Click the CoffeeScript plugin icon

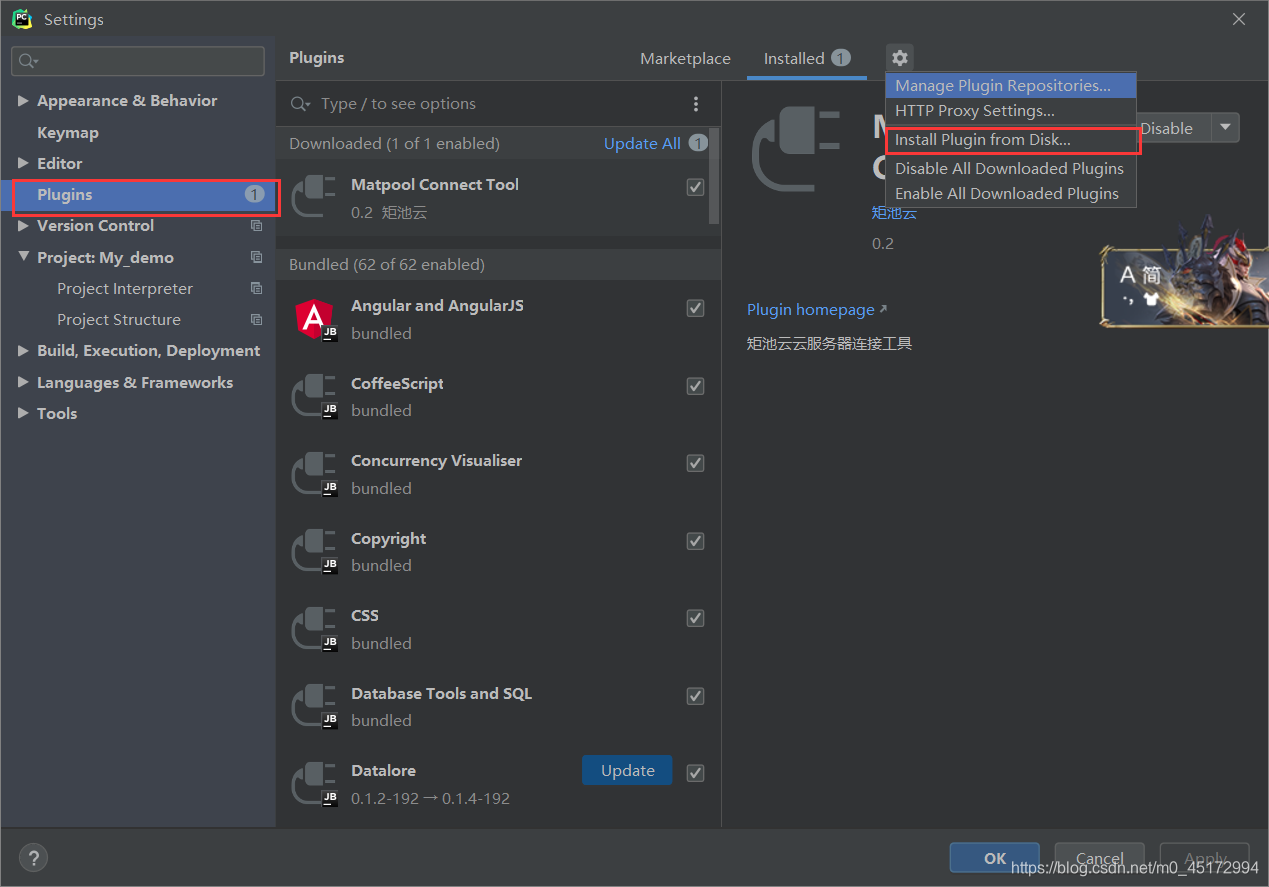(x=314, y=396)
